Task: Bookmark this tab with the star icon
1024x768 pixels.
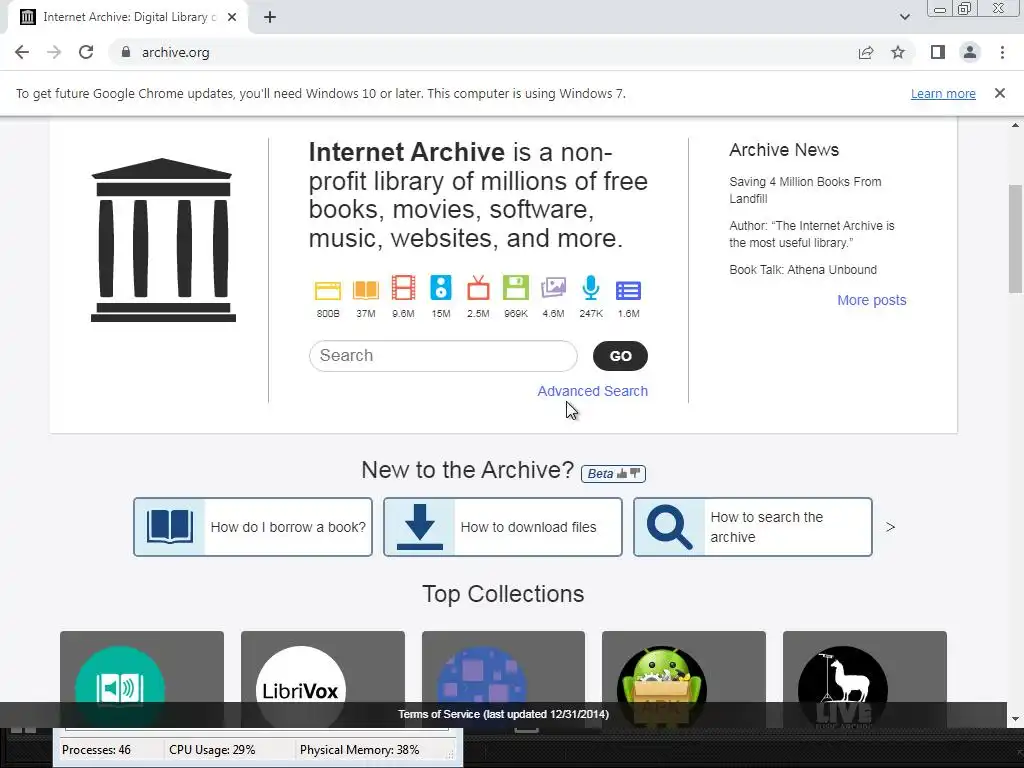Action: (x=898, y=52)
